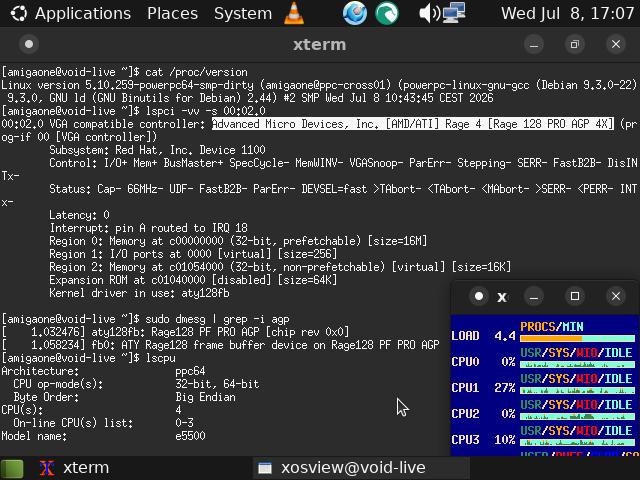Open the System menu

point(243,13)
